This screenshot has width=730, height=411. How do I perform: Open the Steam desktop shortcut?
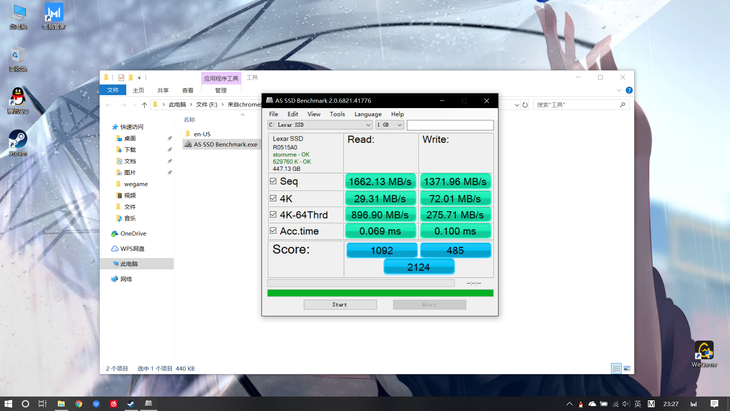(x=18, y=143)
